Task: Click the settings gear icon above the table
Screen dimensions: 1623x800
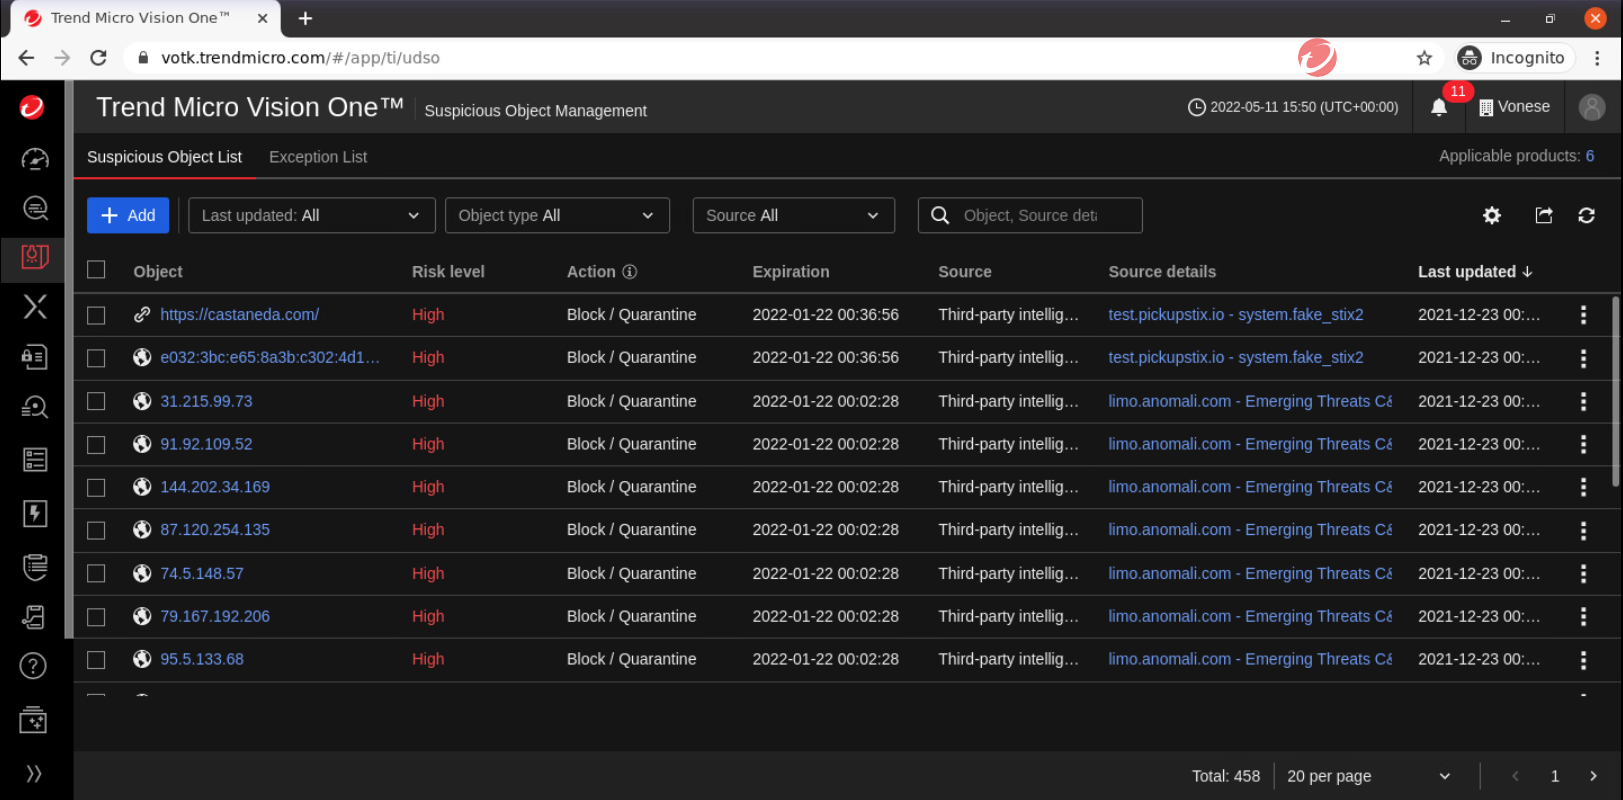Action: click(1491, 215)
